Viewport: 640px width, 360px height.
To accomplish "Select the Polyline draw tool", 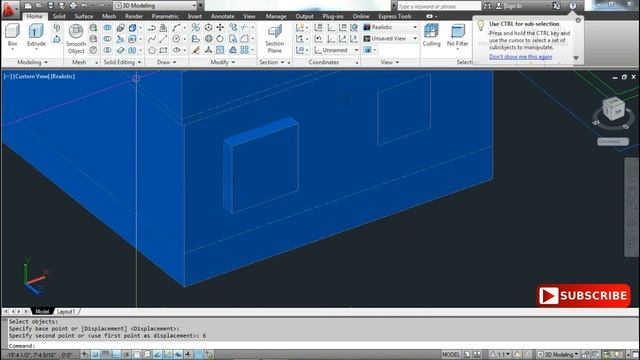I will 152,27.
